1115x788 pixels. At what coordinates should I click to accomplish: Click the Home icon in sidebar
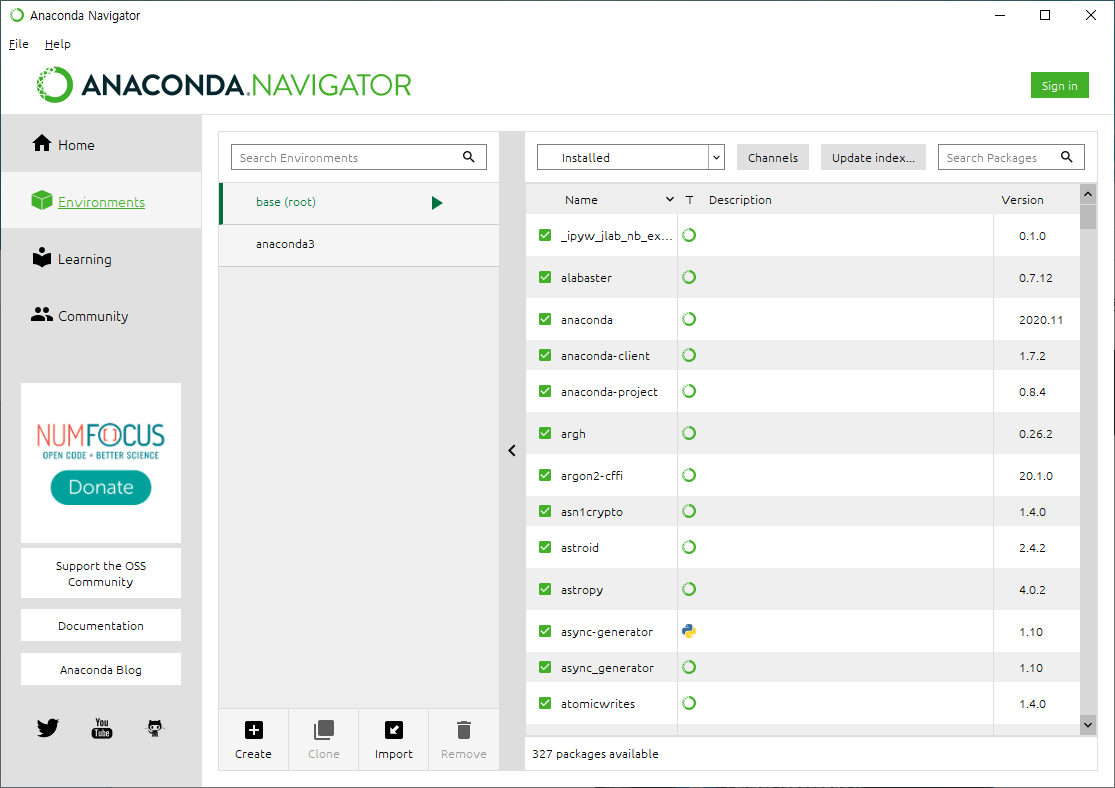(x=42, y=144)
